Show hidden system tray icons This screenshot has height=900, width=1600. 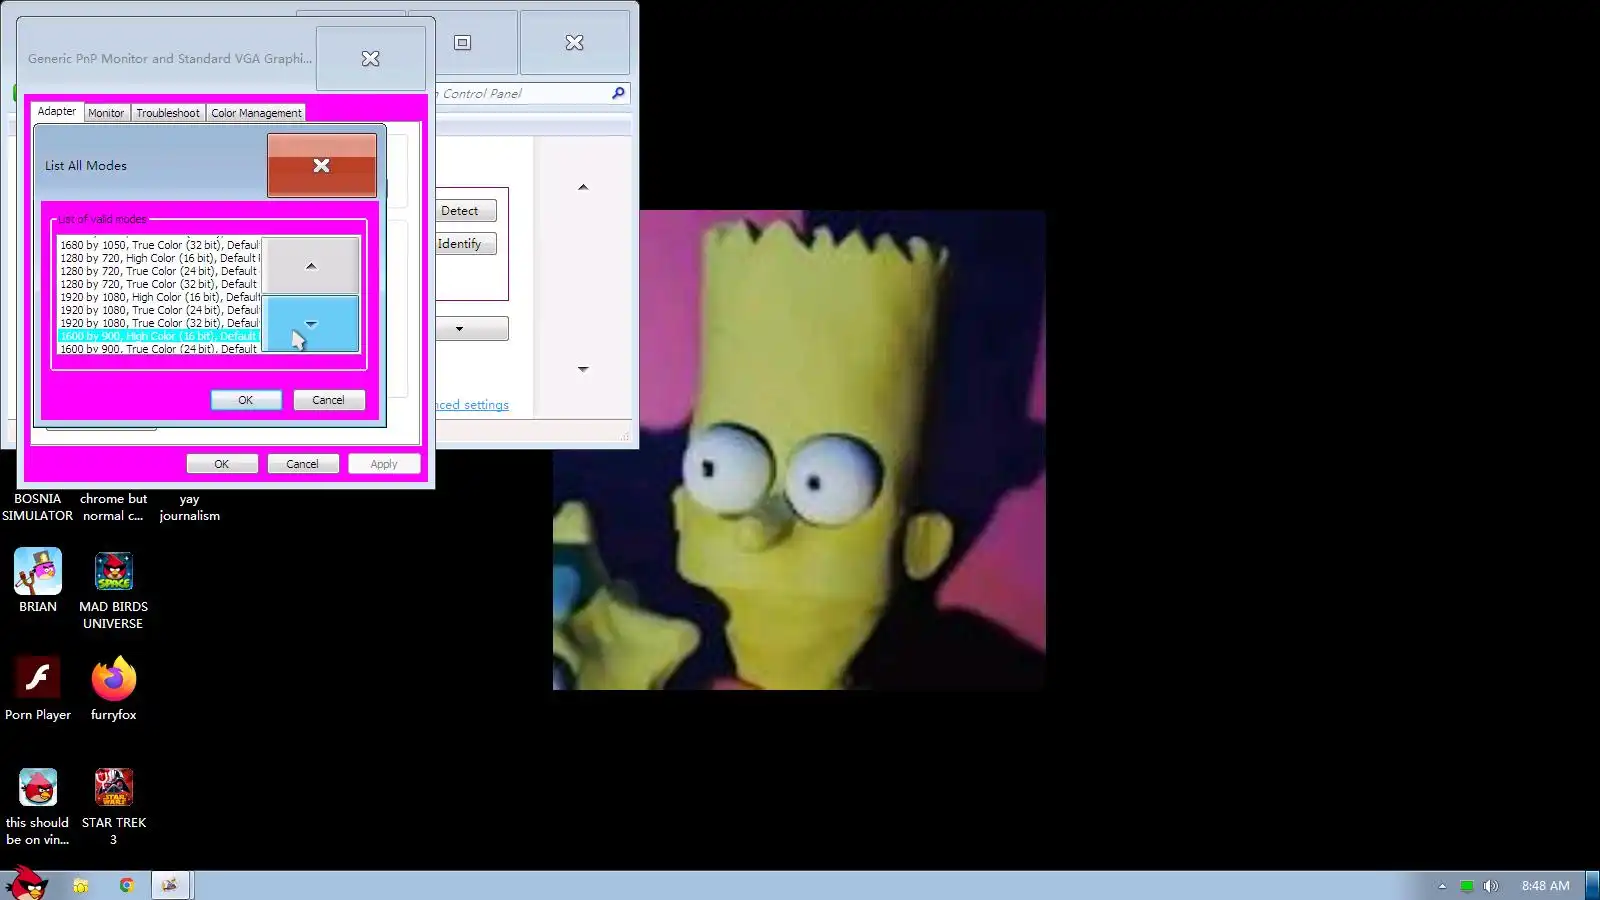pyautogui.click(x=1442, y=886)
